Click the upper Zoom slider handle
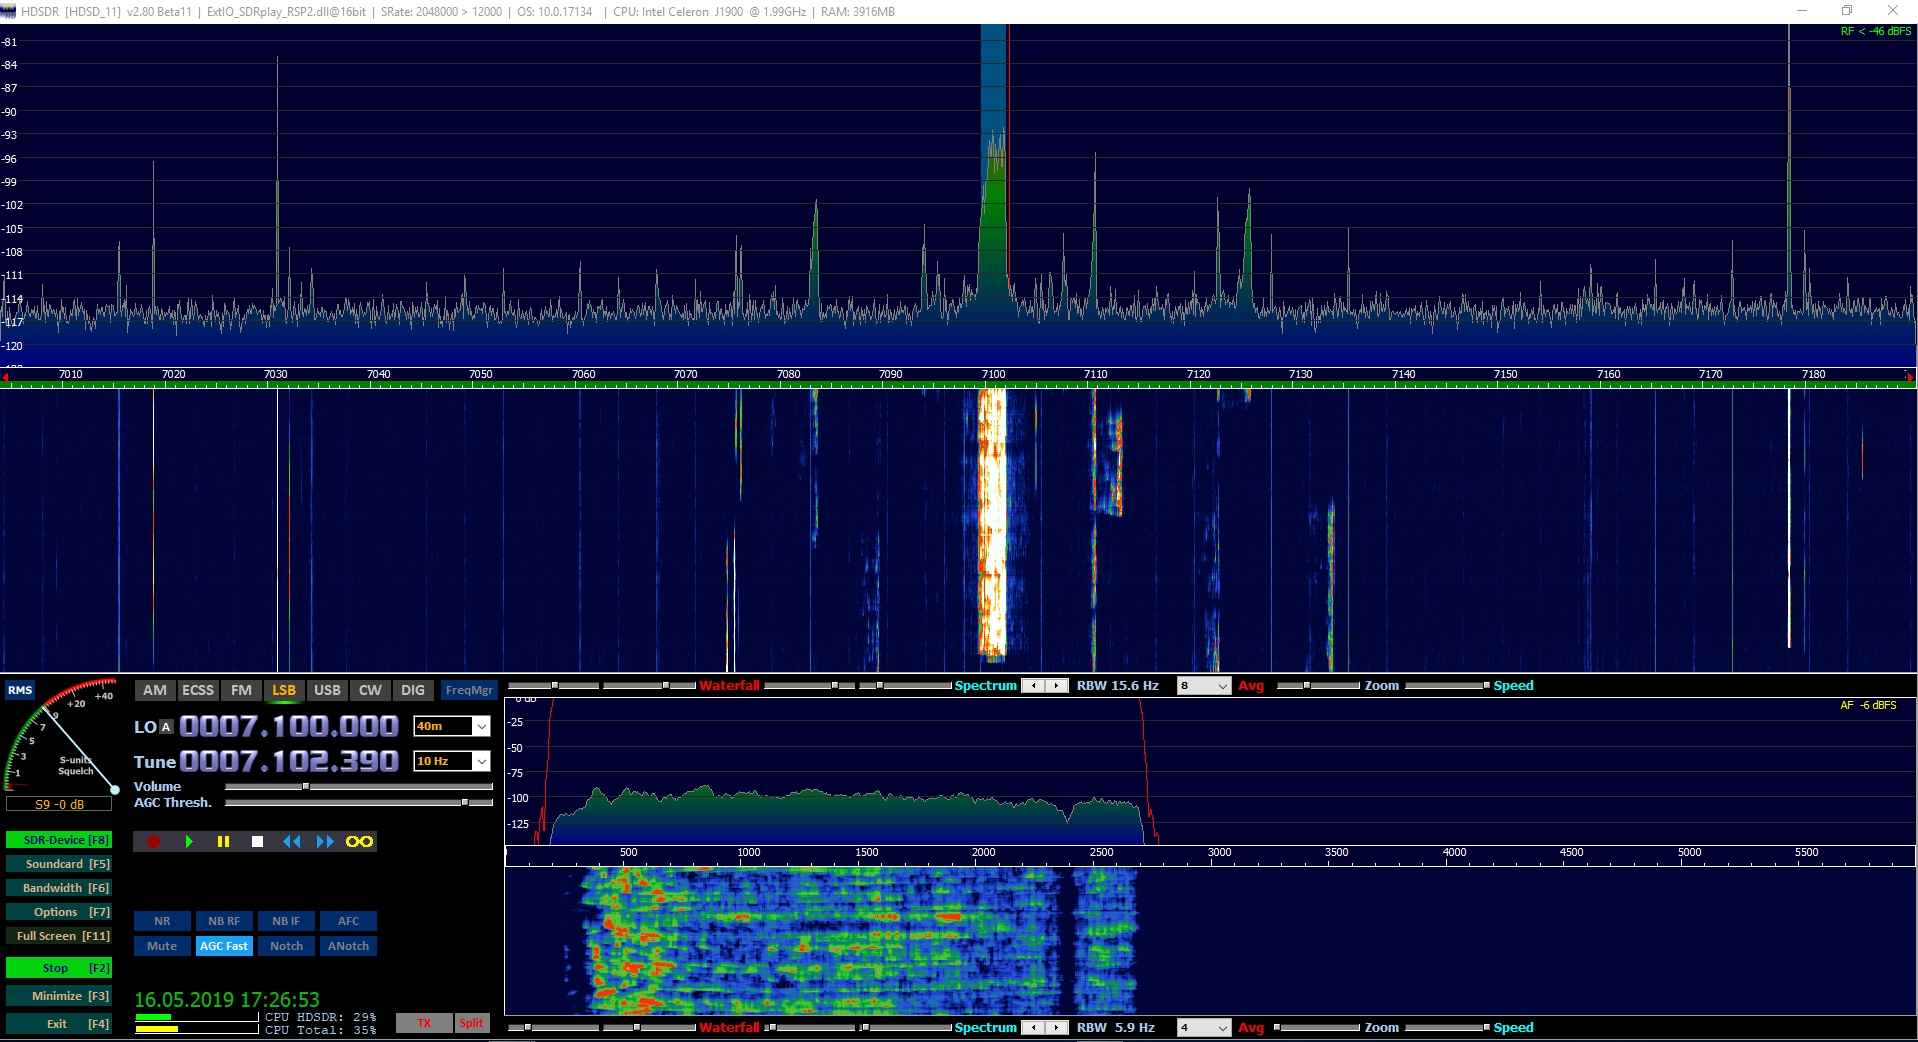The image size is (1918, 1042). 1307,686
